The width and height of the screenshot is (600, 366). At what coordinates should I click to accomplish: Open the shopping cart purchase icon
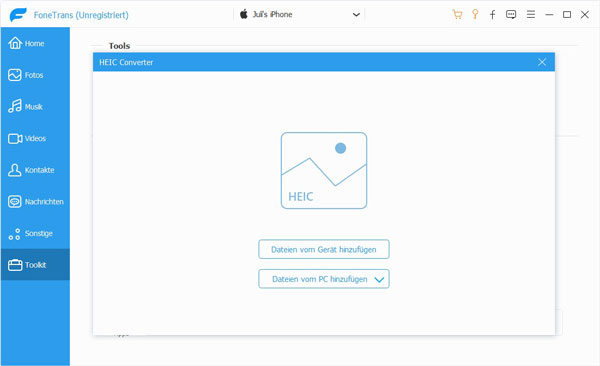pyautogui.click(x=457, y=15)
